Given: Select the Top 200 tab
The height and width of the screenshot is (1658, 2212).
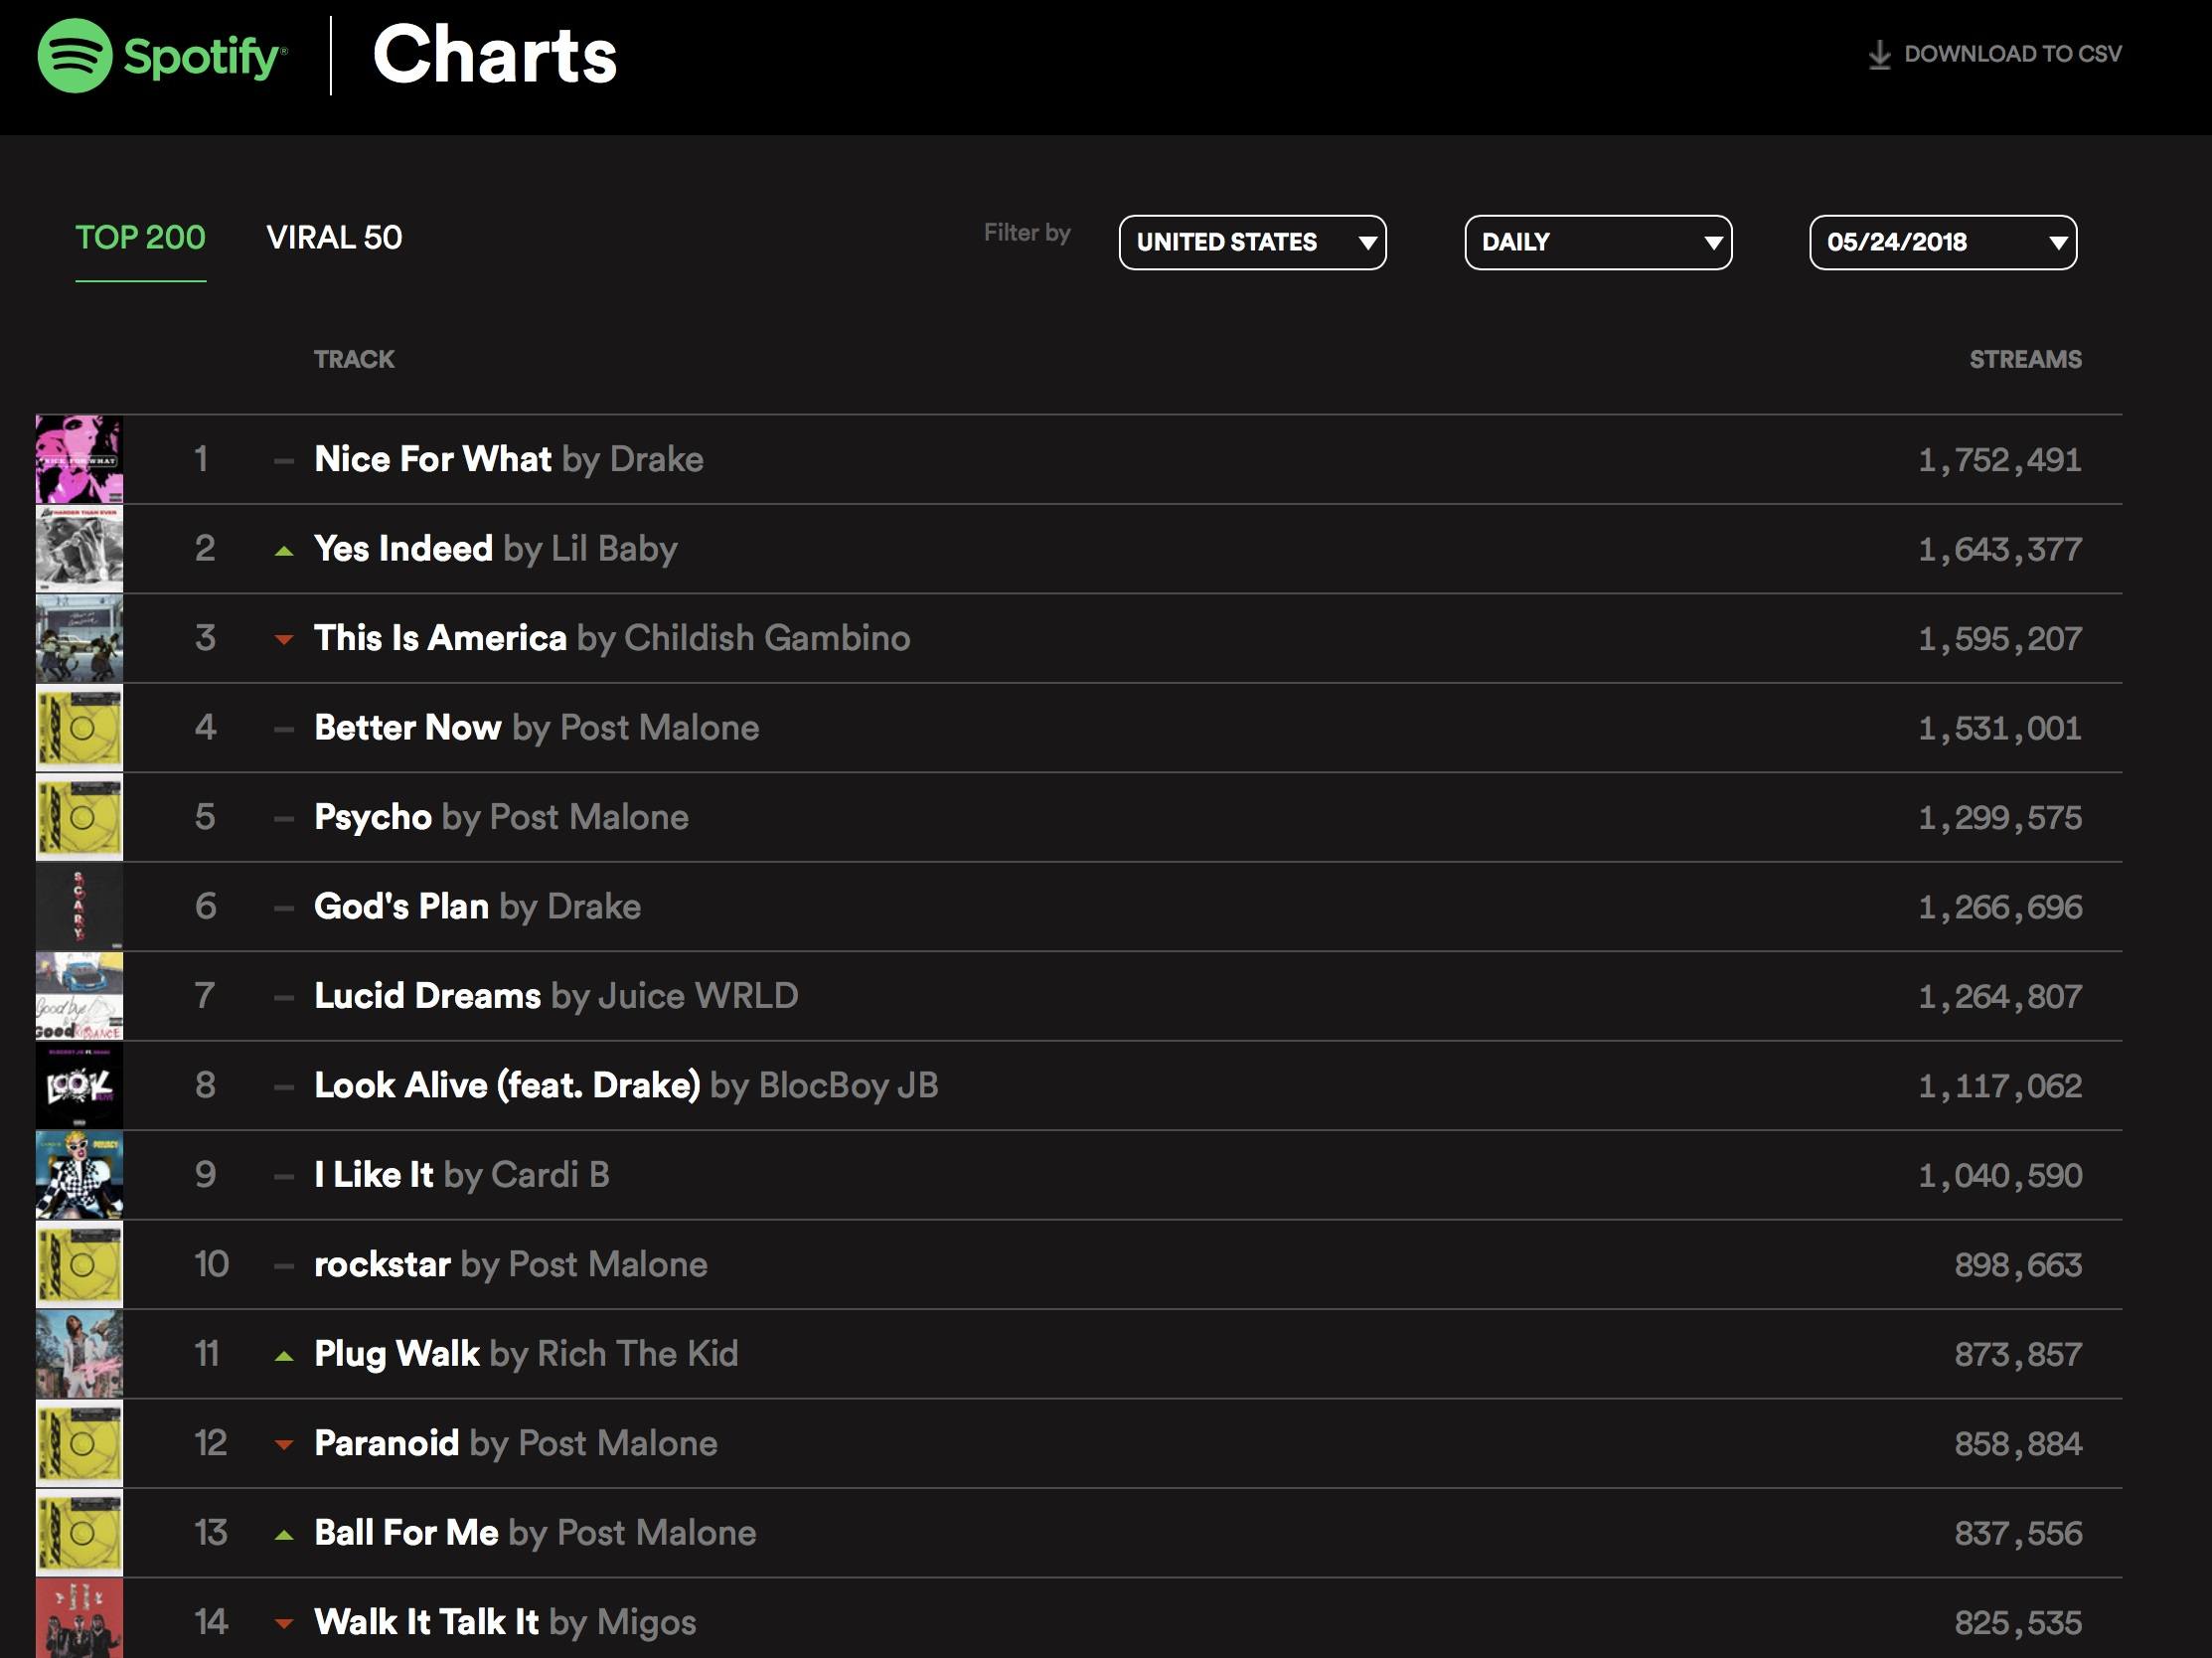Looking at the screenshot, I should coord(140,238).
